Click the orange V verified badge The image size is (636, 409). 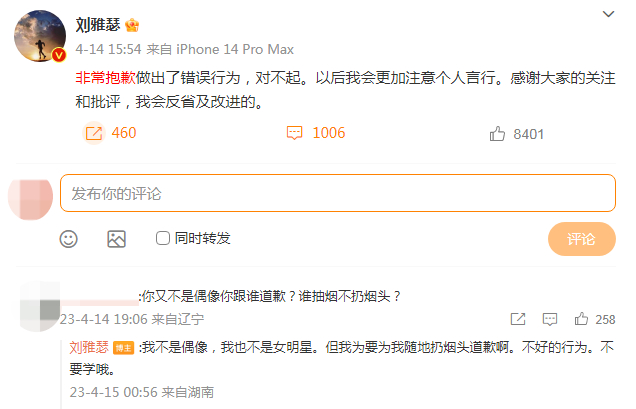click(59, 55)
